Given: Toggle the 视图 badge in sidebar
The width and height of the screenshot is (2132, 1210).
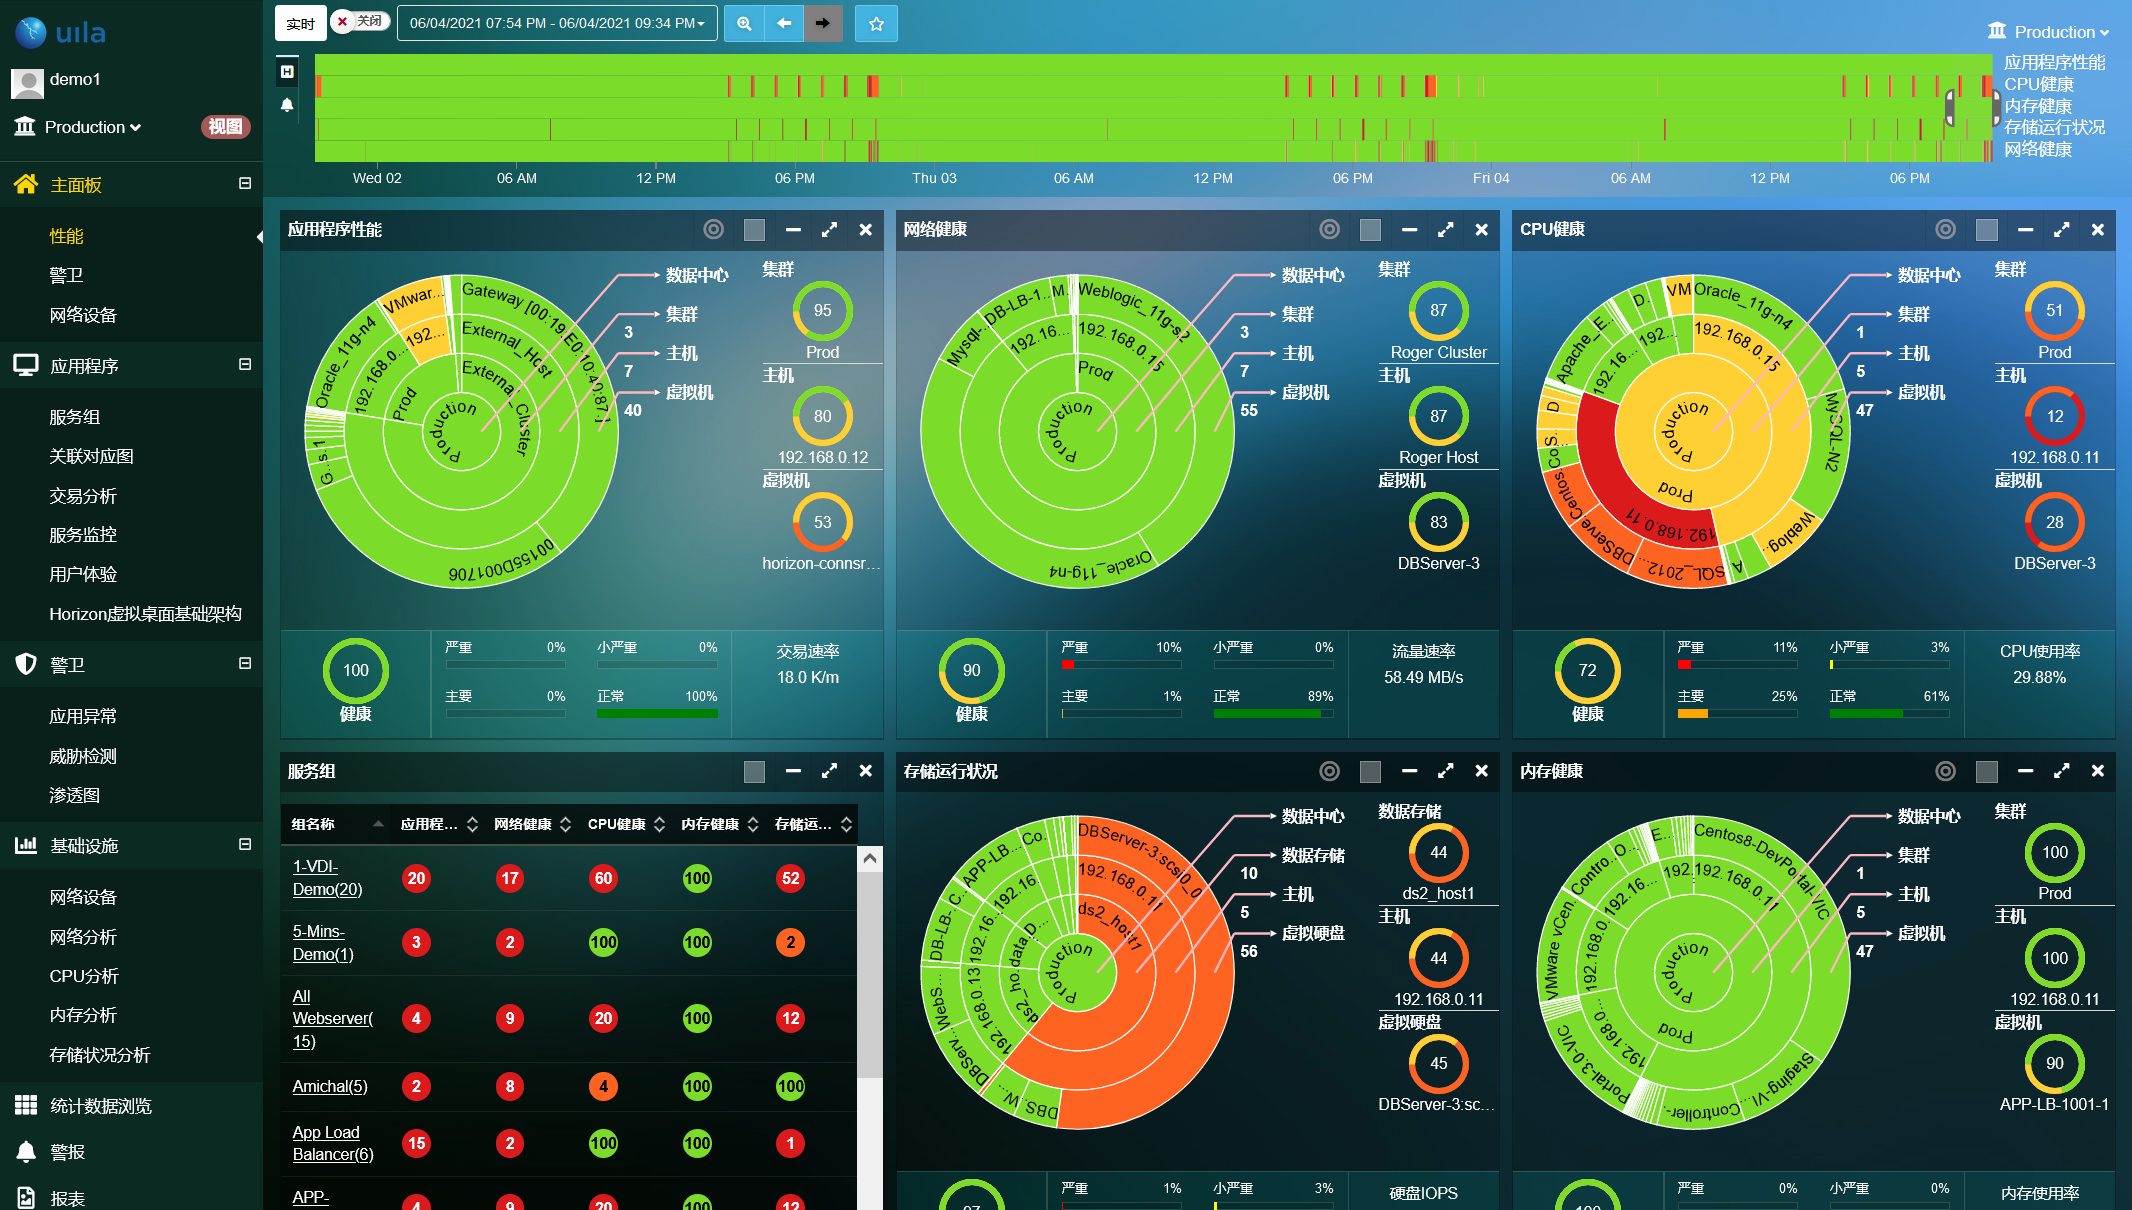Looking at the screenshot, I should pyautogui.click(x=225, y=127).
